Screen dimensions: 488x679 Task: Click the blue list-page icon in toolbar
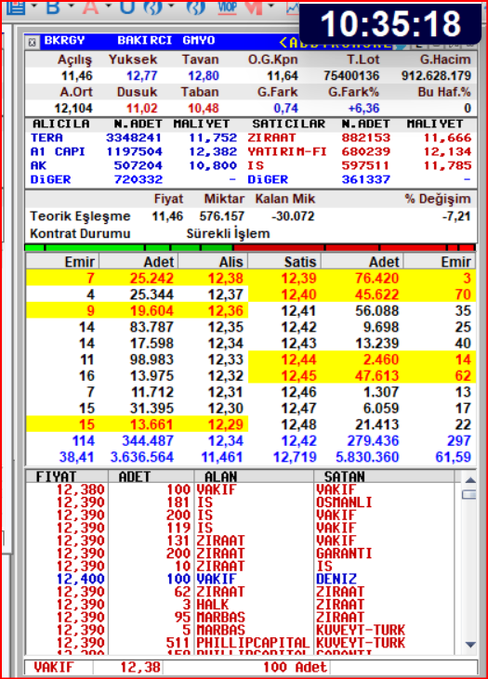16,7
